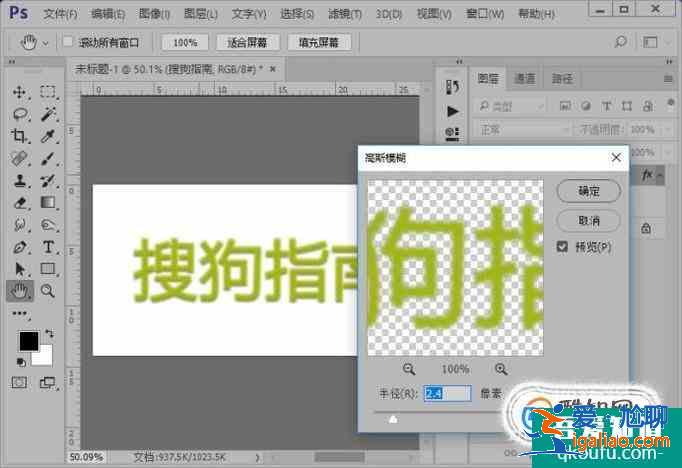This screenshot has height=468, width=682.
Task: Open the 图像 menu
Action: 154,14
